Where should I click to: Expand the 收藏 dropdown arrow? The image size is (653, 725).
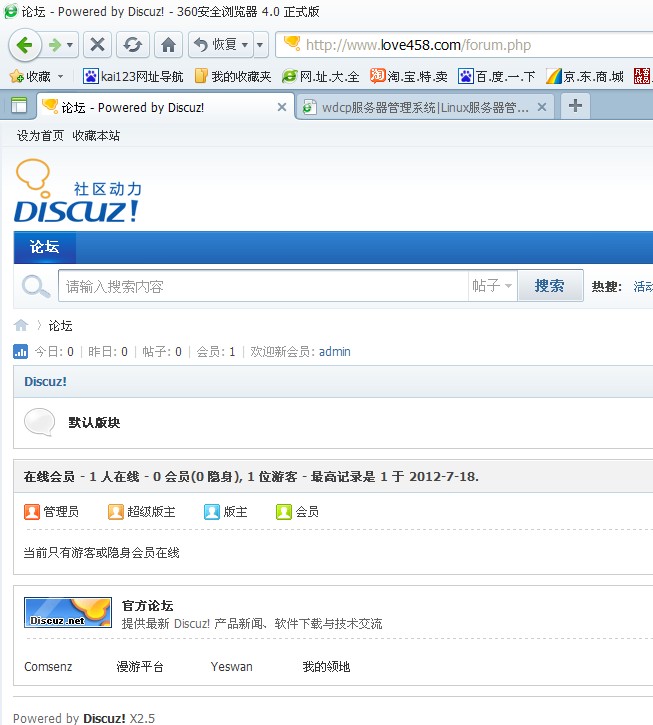[x=61, y=76]
